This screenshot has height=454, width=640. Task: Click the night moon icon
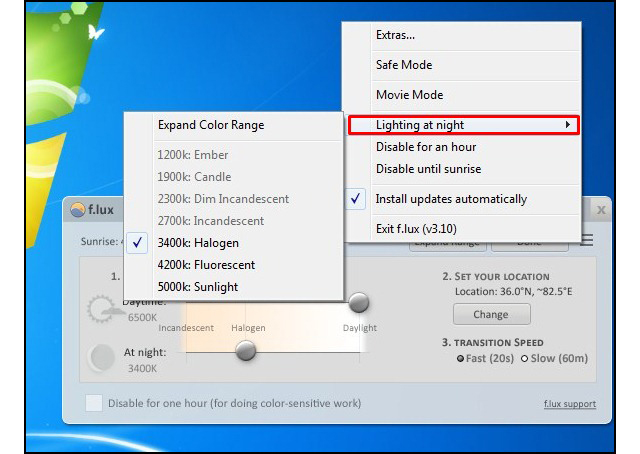101,358
